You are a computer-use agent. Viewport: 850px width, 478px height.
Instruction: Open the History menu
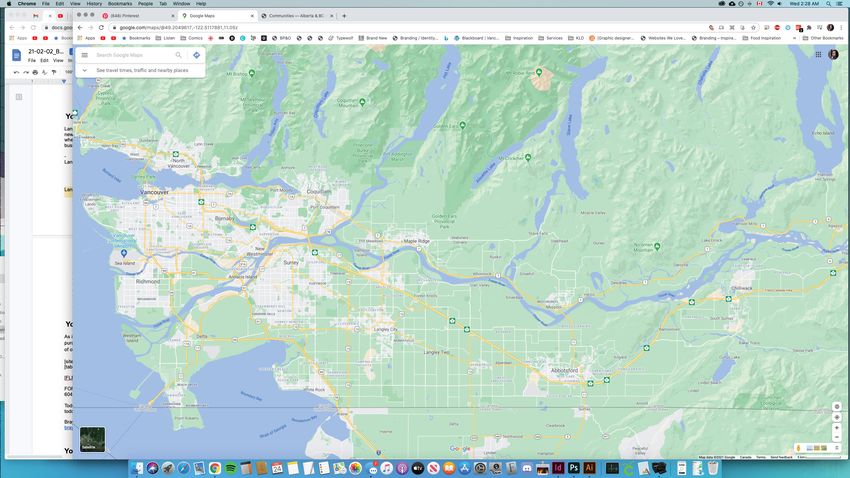pos(94,3)
